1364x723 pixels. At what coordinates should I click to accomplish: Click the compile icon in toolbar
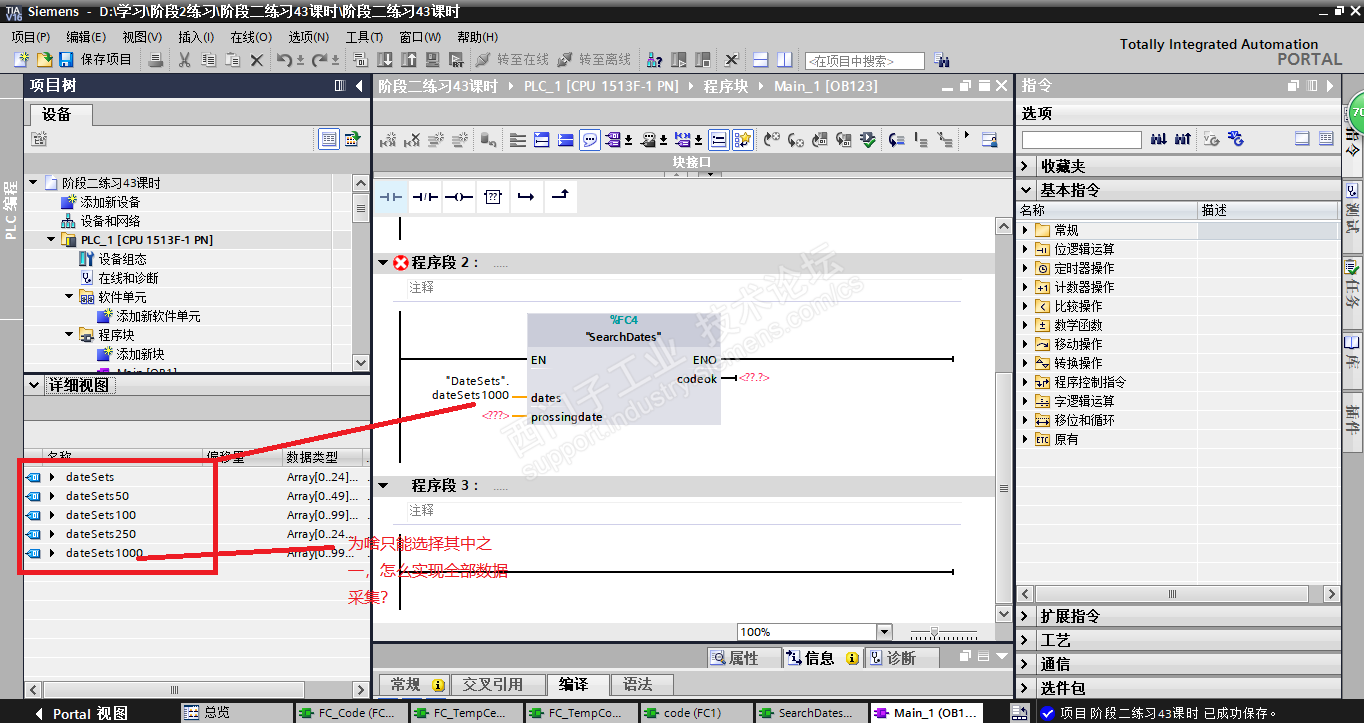tap(361, 60)
